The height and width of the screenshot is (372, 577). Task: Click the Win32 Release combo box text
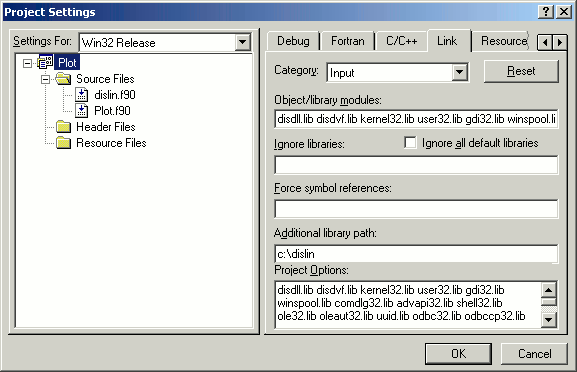tap(118, 43)
